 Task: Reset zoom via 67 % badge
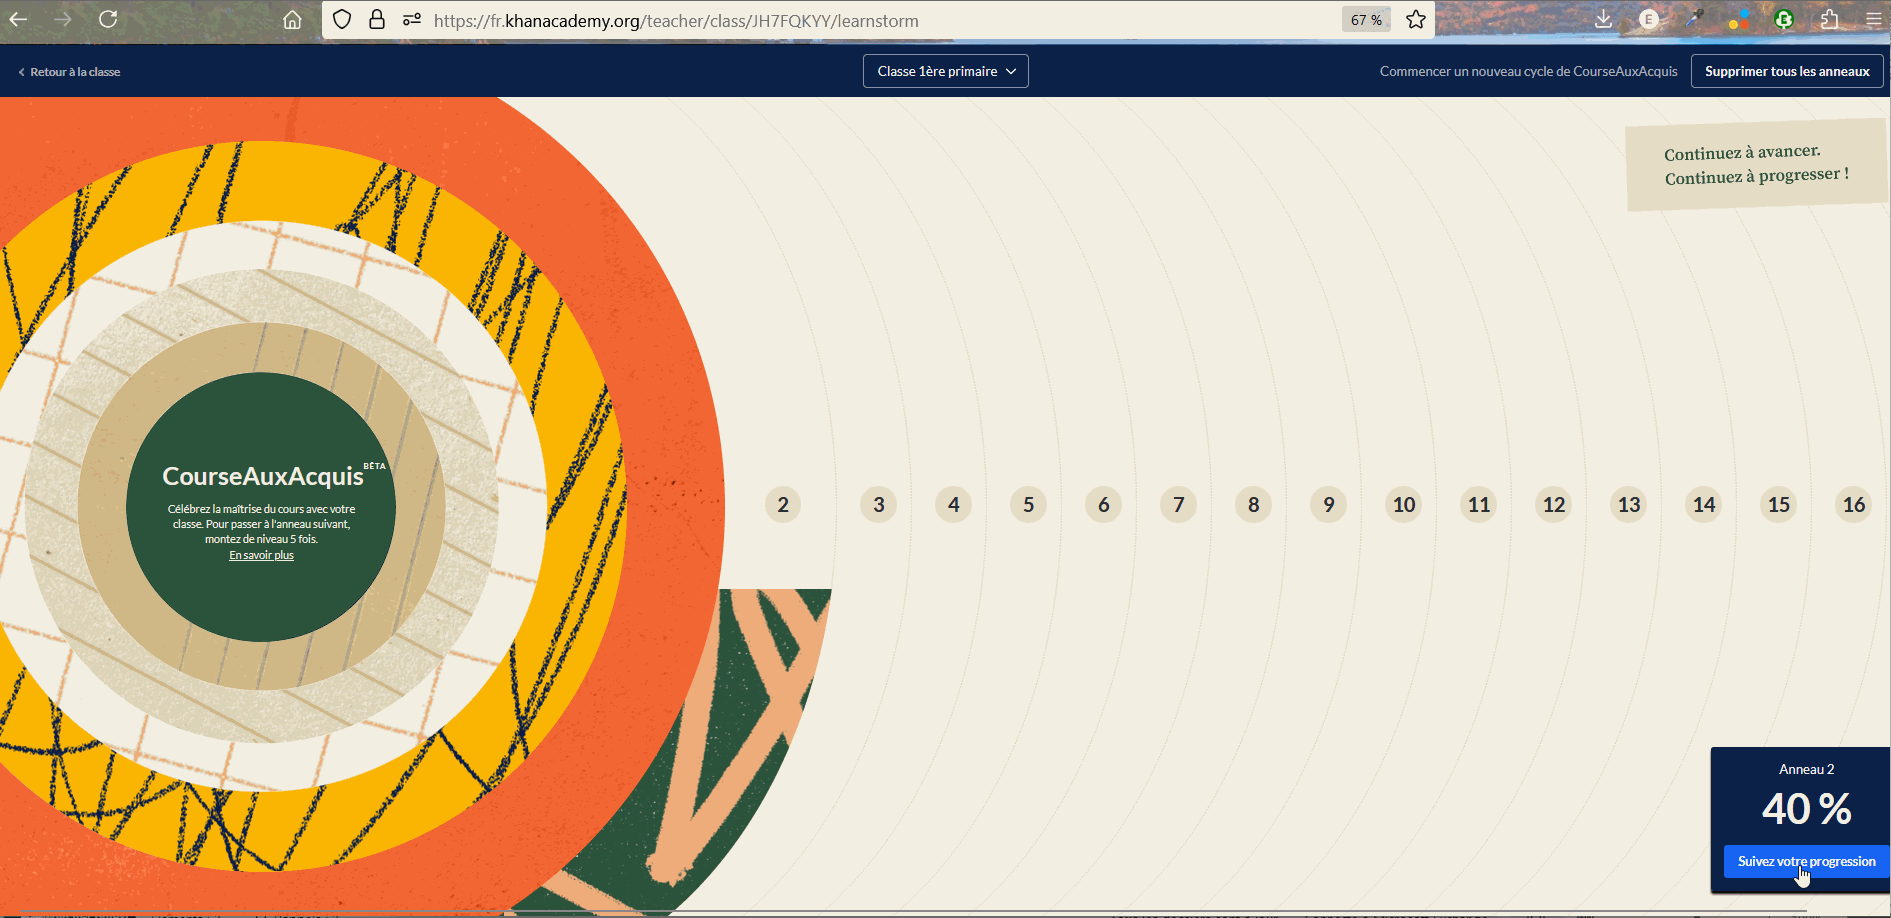[1366, 20]
